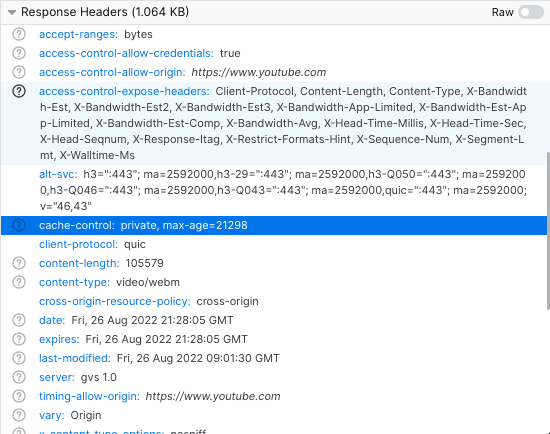Click help icon for access-control-expose-headers

19,91
